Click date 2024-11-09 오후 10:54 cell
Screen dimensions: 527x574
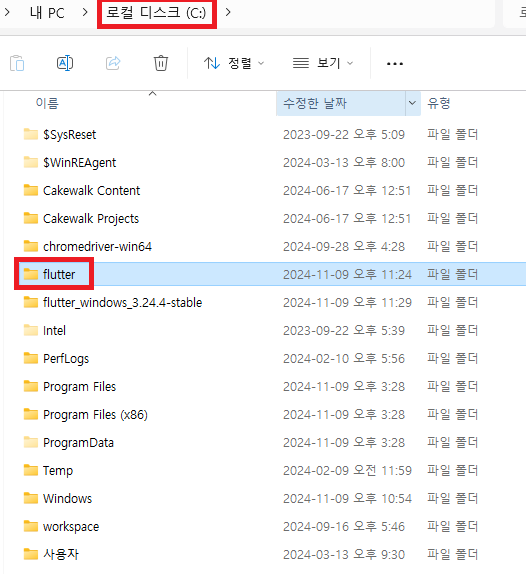point(347,498)
